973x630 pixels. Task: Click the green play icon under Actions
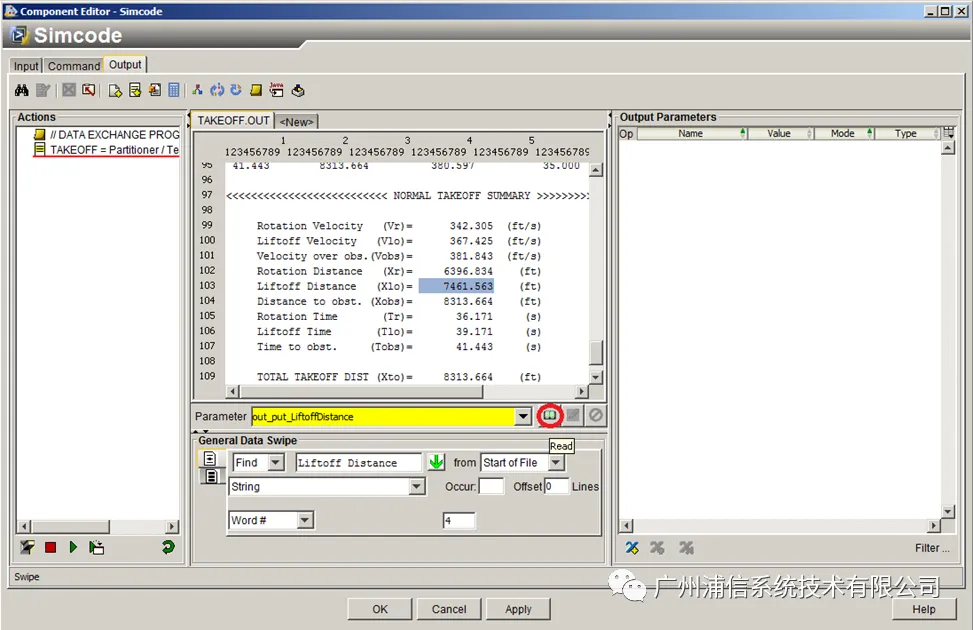click(73, 547)
